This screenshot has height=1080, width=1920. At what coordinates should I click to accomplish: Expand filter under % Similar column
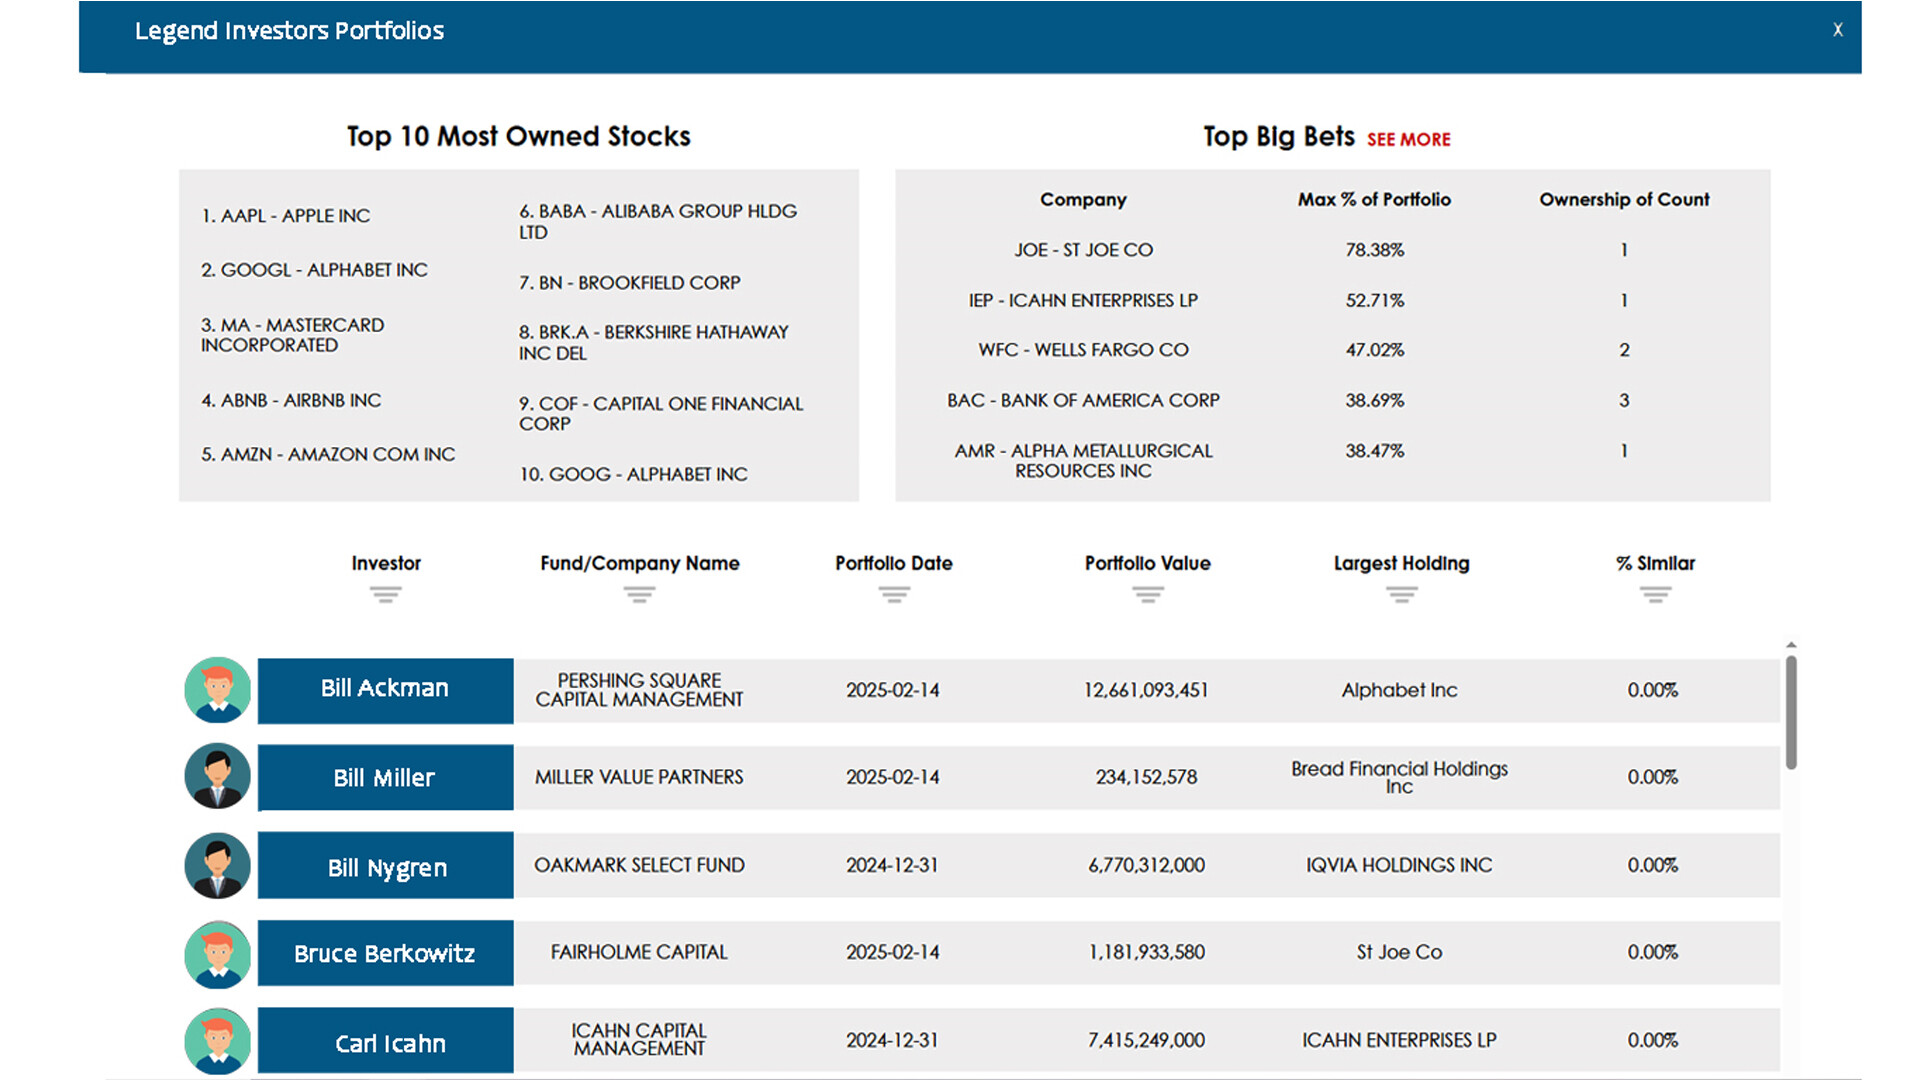(1655, 595)
